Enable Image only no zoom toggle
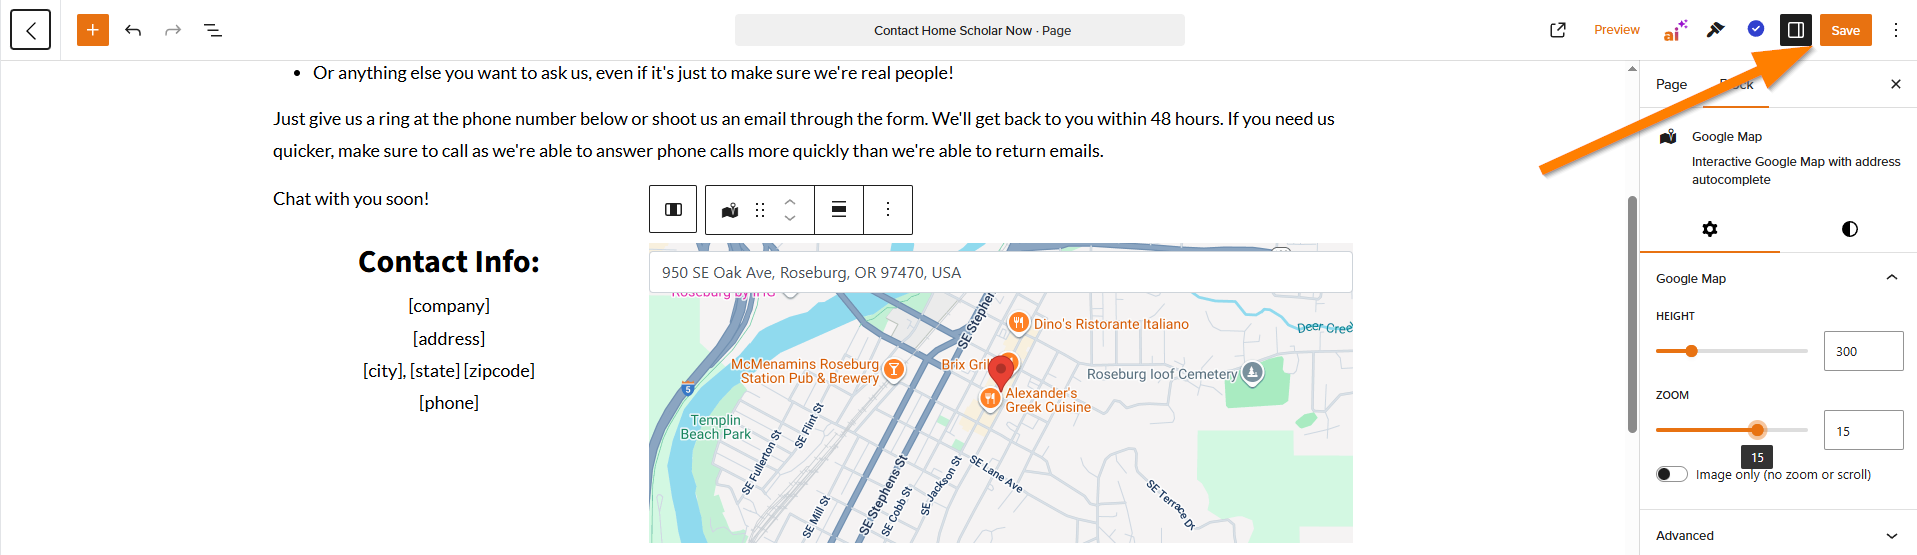 [1671, 474]
